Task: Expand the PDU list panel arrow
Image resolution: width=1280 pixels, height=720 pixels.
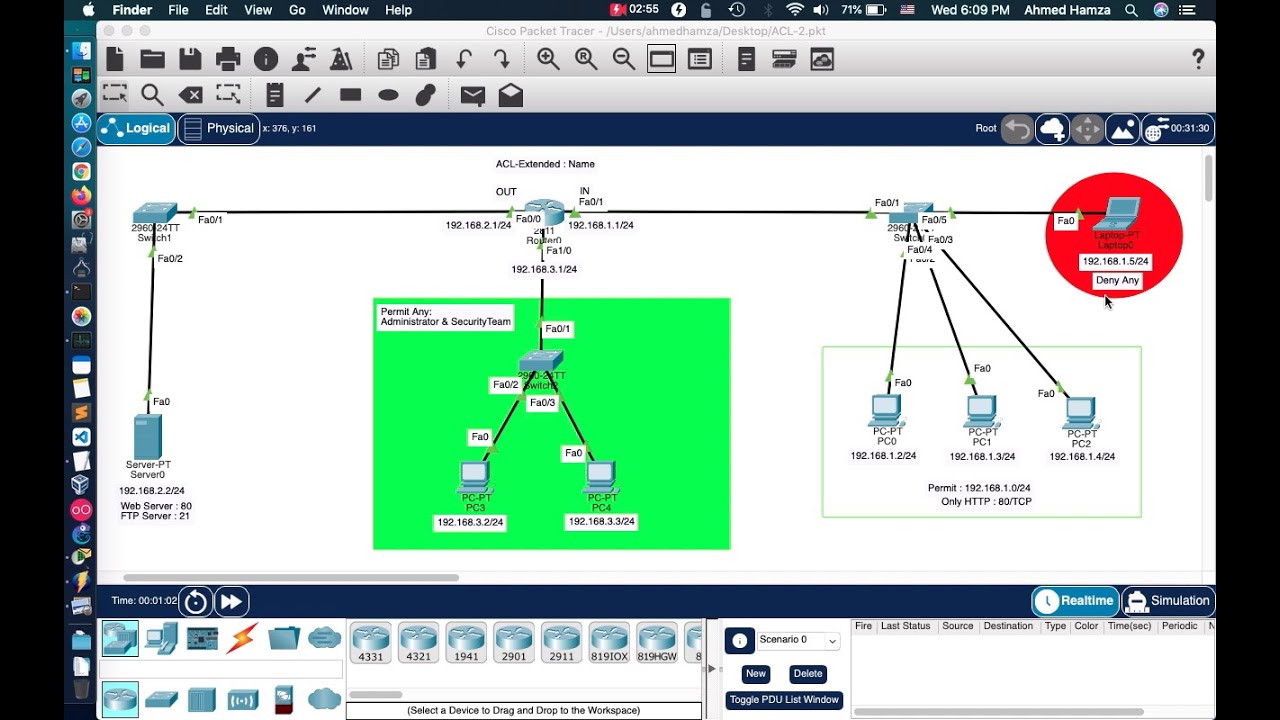Action: coord(712,669)
